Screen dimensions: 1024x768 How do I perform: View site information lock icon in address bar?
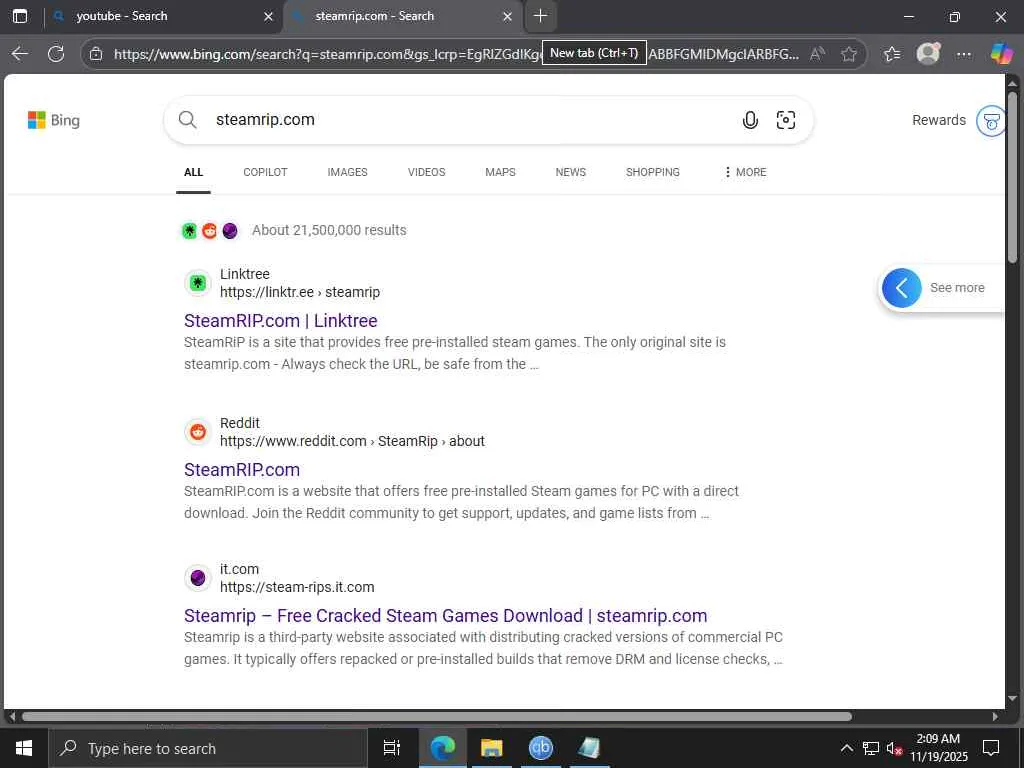96,54
